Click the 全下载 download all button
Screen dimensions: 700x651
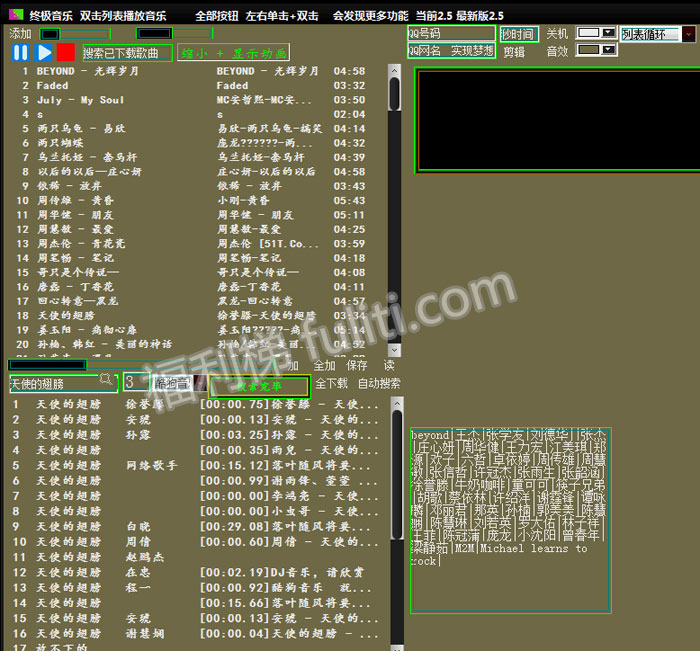click(x=331, y=383)
